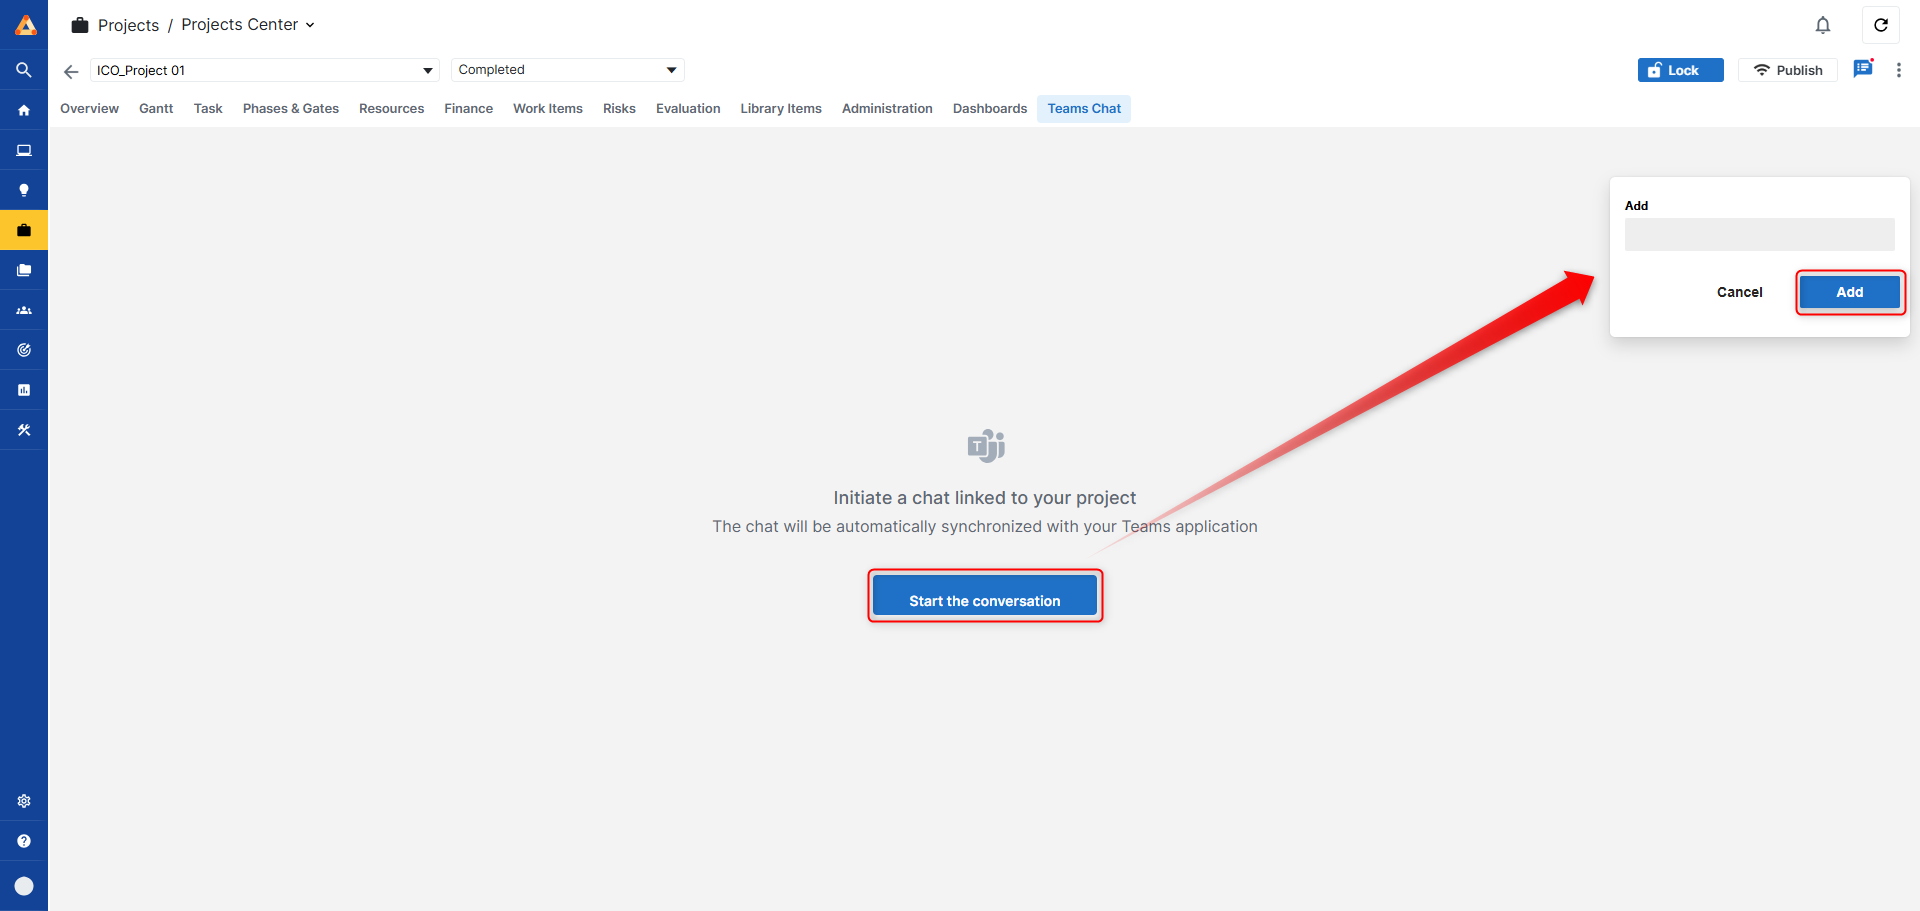Click the help question mark icon
The image size is (1920, 911).
(24, 841)
